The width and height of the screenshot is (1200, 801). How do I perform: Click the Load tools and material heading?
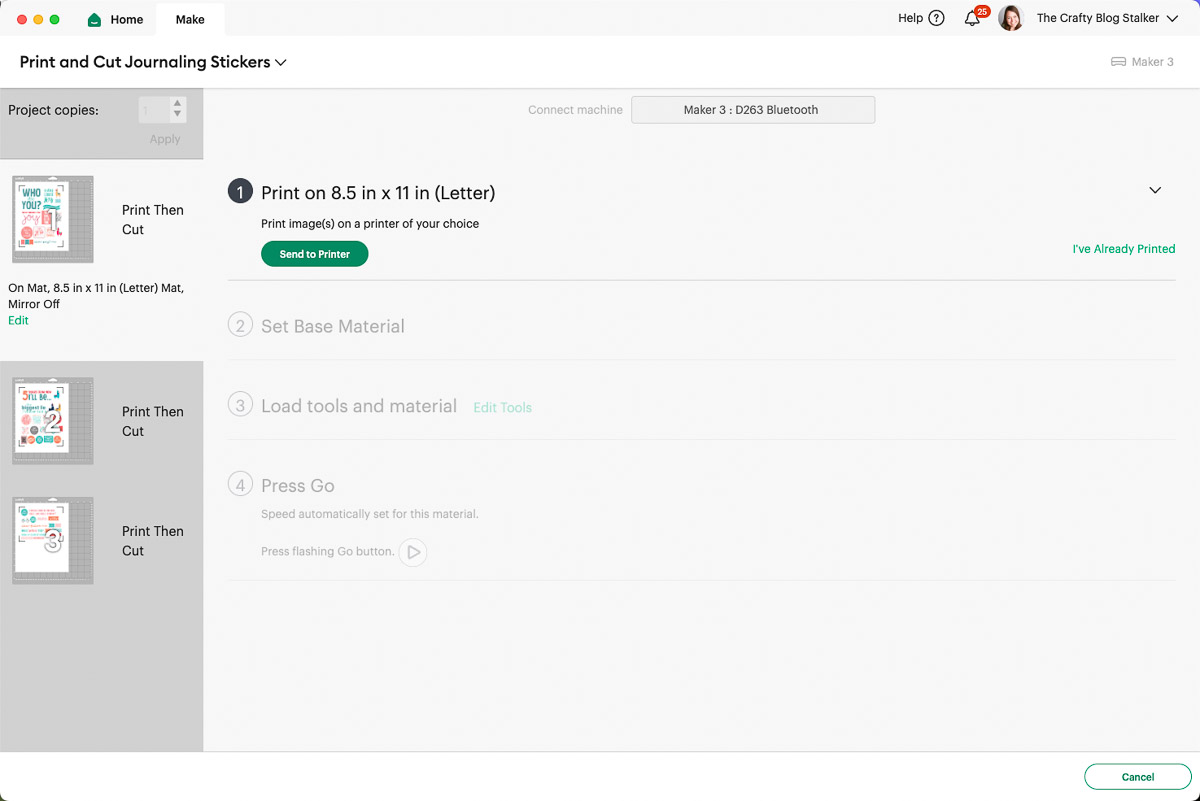tap(359, 406)
